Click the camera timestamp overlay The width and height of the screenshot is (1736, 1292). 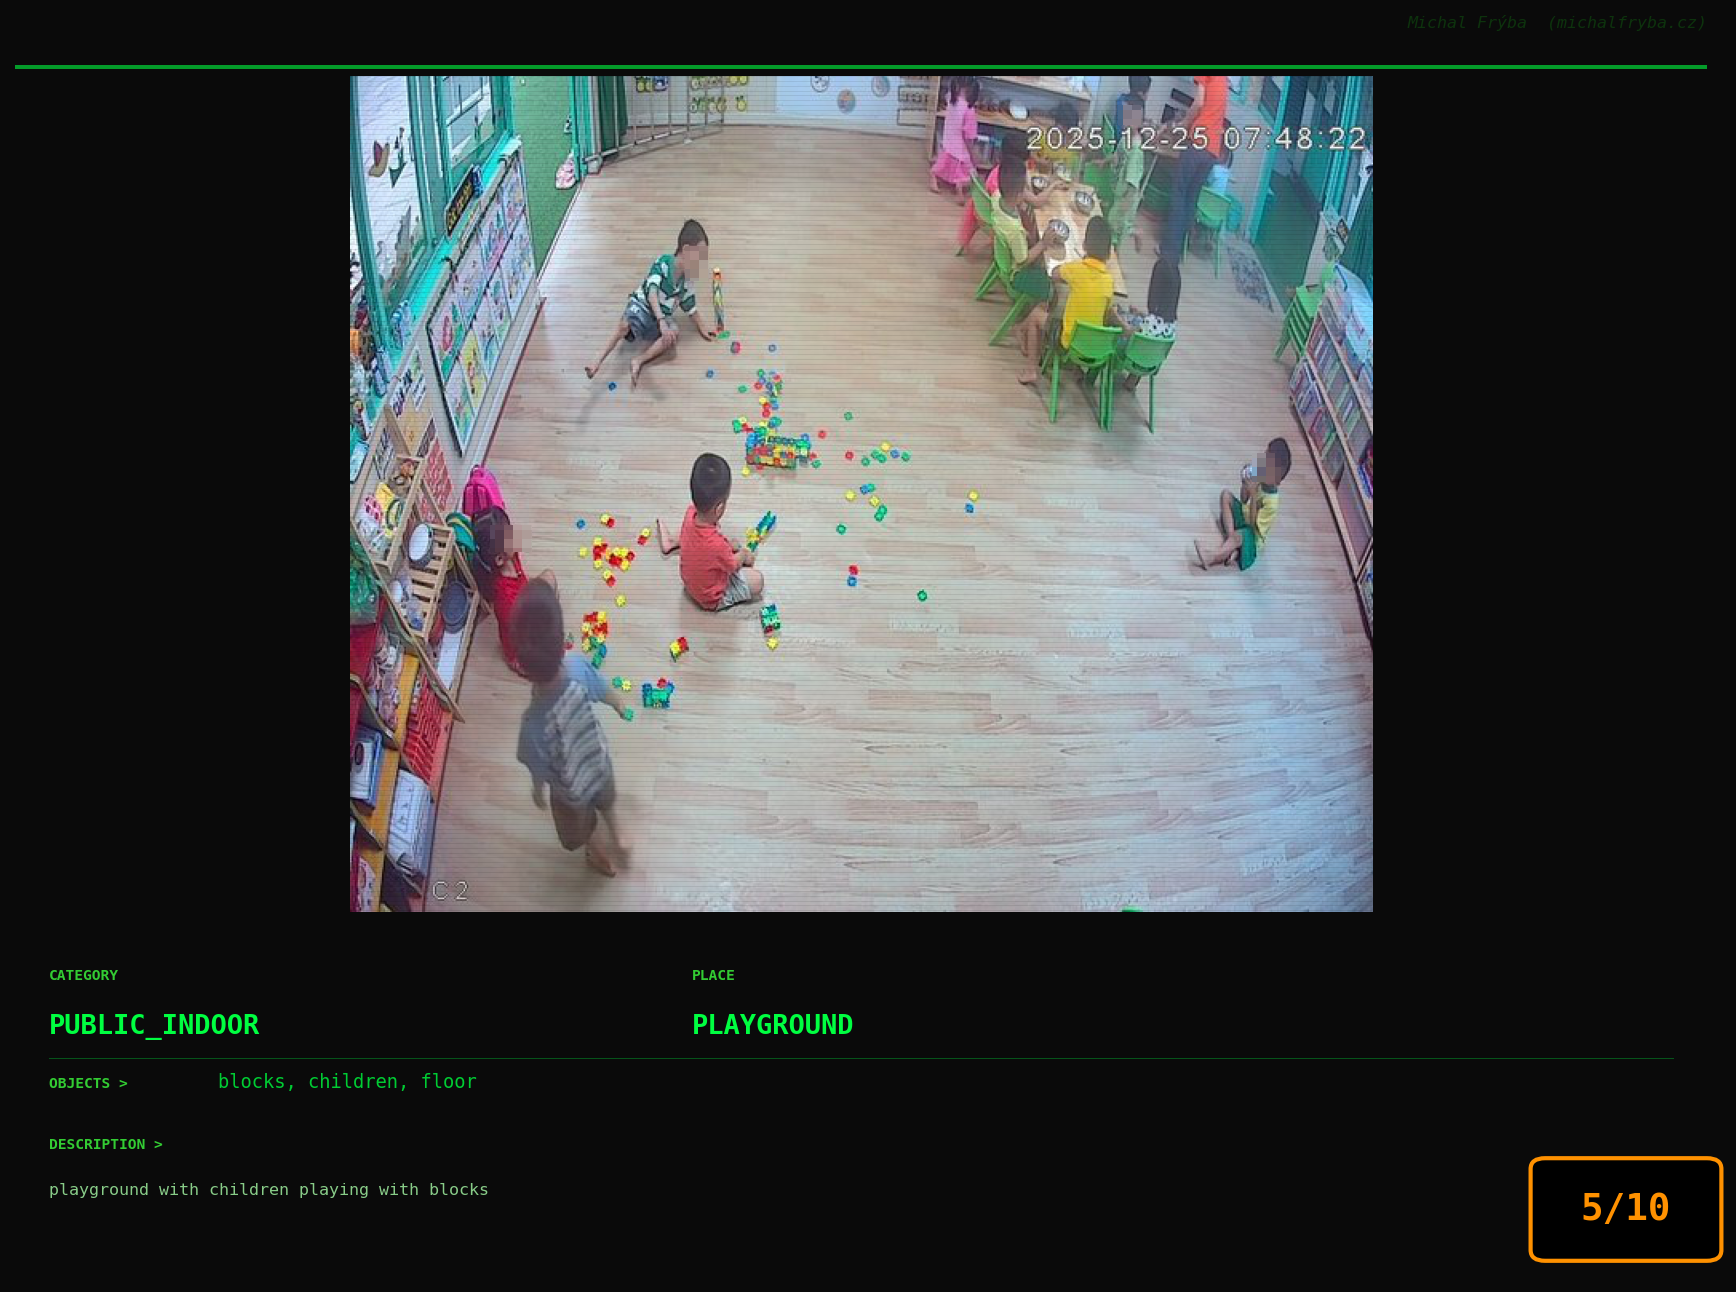point(1195,139)
